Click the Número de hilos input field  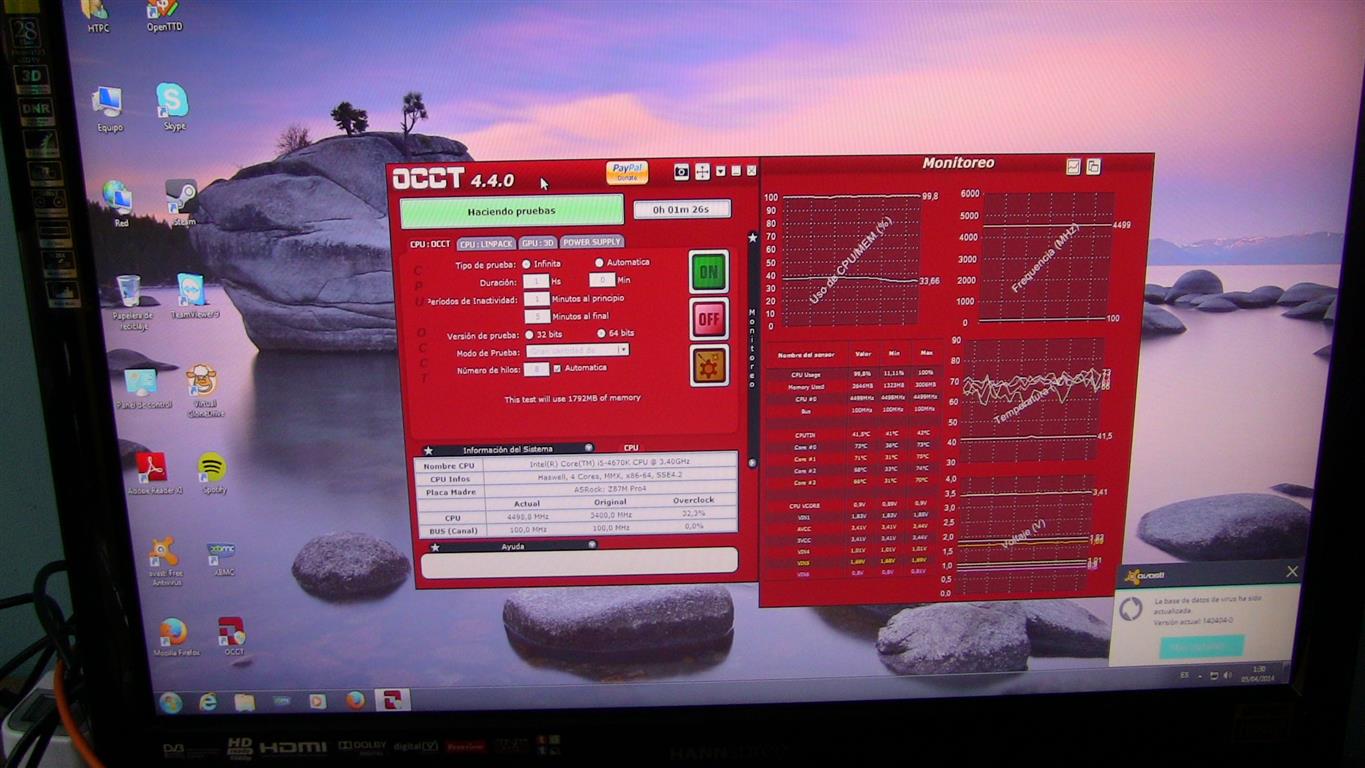pos(537,369)
